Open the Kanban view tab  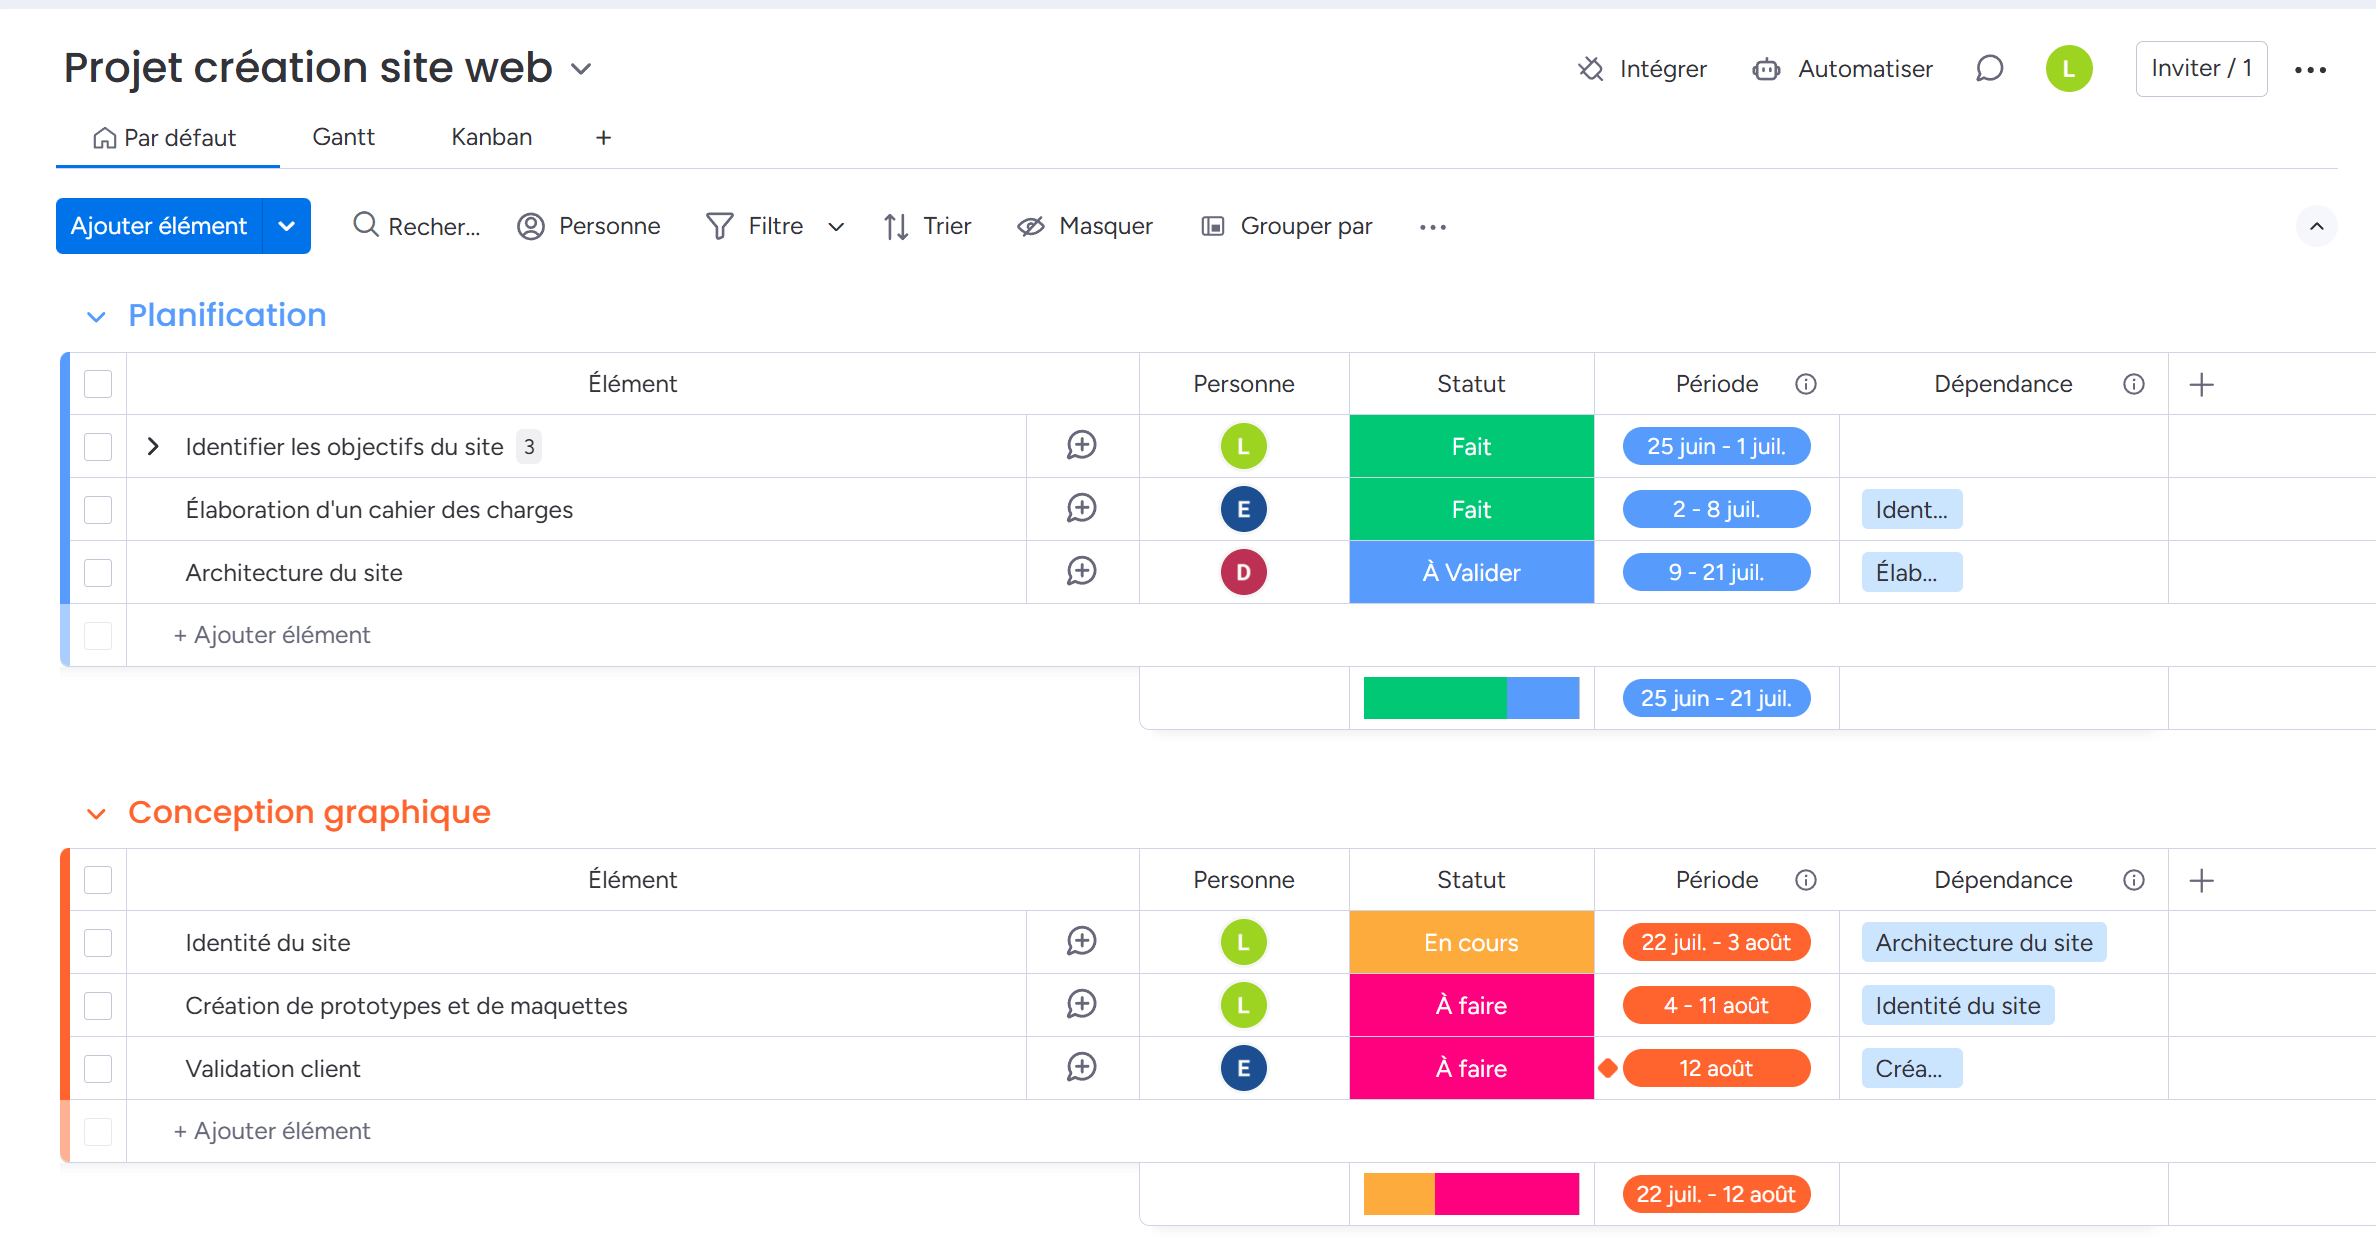[x=491, y=137]
